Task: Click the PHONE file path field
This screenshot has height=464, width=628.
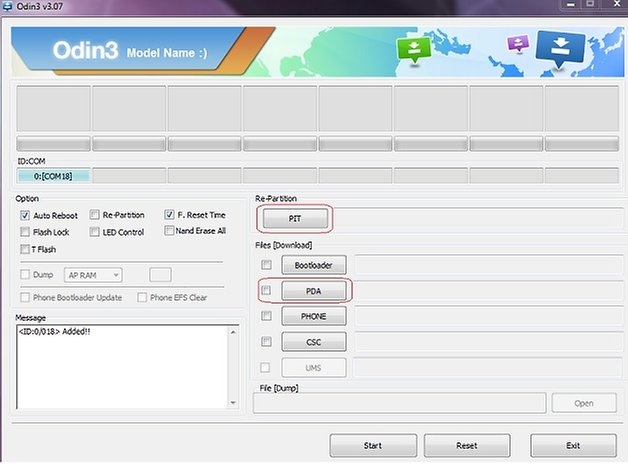Action: tap(489, 316)
